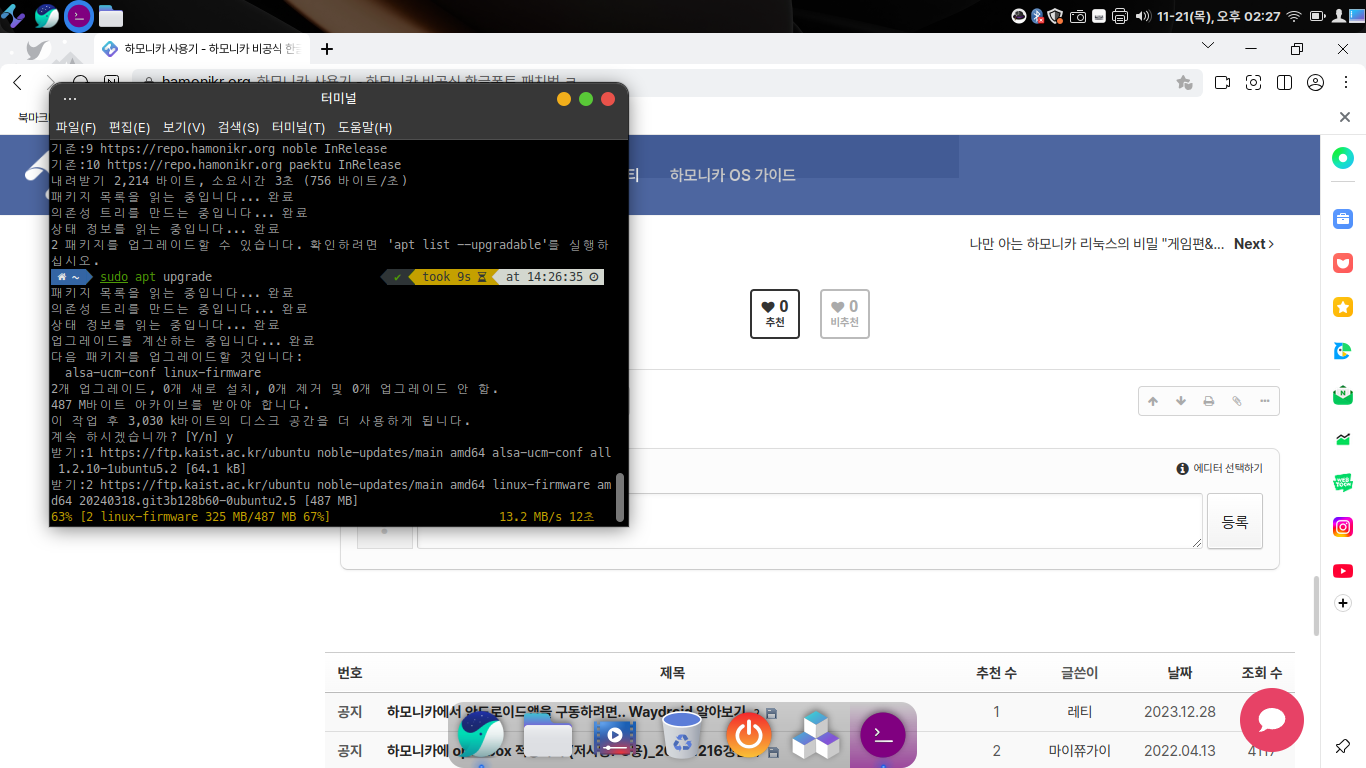Expand the tab list chevron in title bar
The width and height of the screenshot is (1366, 768).
coord(1208,47)
